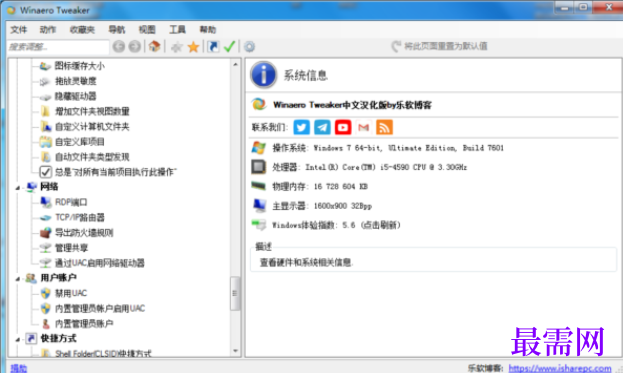Select 增加文件夹视图数量 tree item
The image size is (623, 373).
pos(92,111)
